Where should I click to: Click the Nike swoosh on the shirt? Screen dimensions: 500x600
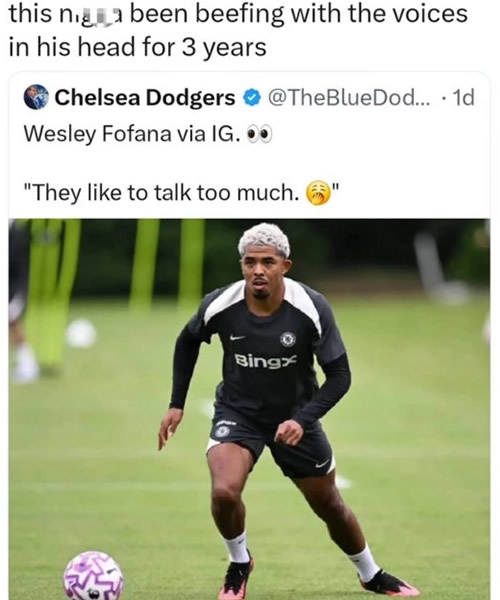point(237,337)
